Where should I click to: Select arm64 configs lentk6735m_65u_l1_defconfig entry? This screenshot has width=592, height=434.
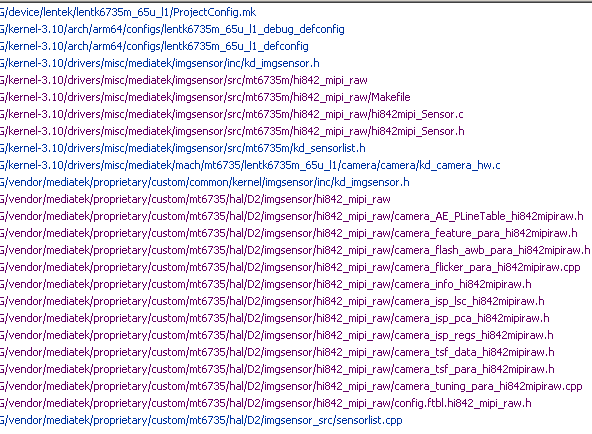[154, 46]
